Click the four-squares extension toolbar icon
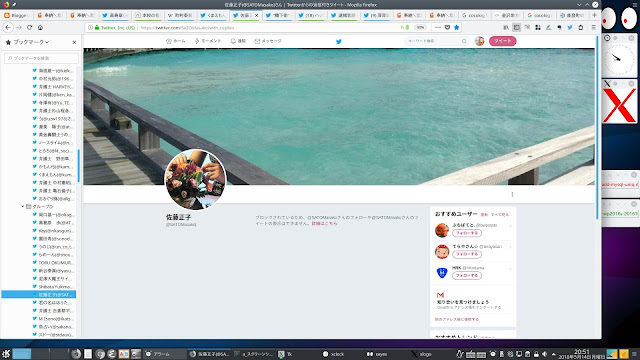 coord(538,27)
